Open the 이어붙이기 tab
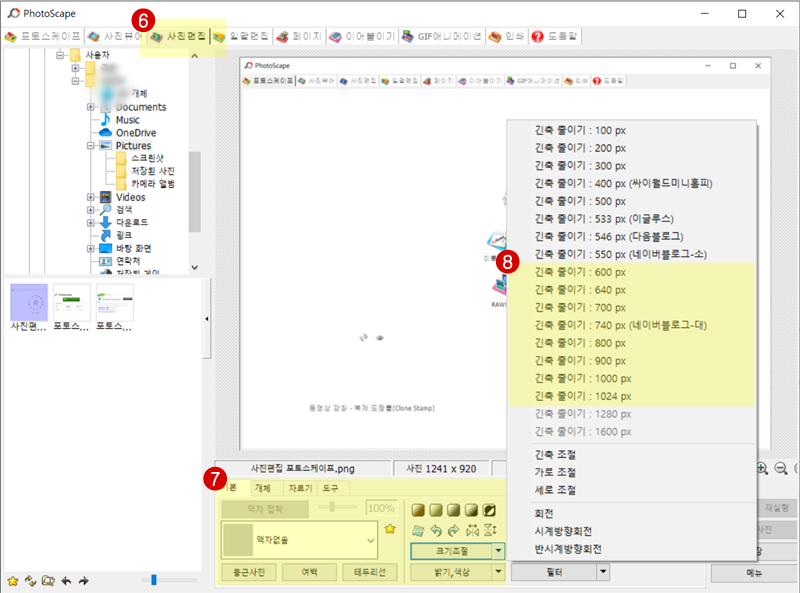Screen dimensions: 800x593 [x=362, y=36]
